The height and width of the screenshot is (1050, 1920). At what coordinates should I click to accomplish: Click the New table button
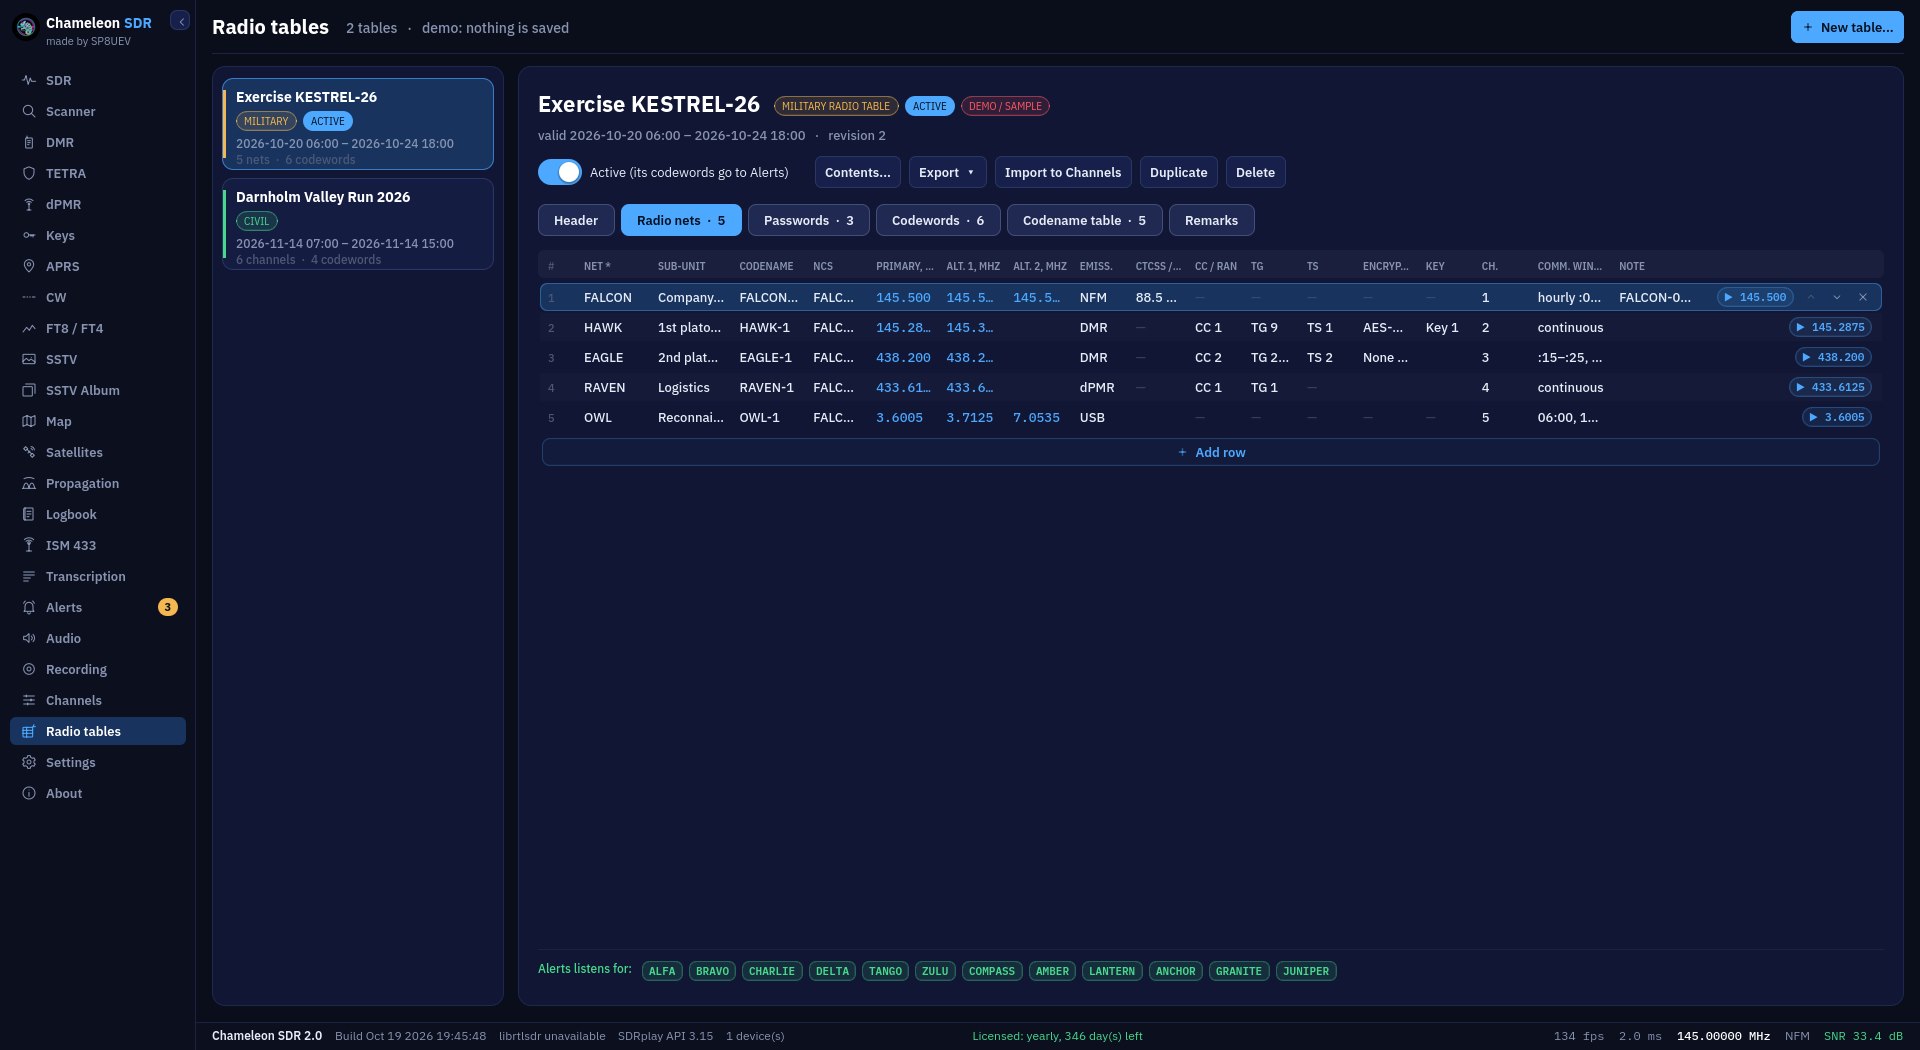pyautogui.click(x=1847, y=27)
